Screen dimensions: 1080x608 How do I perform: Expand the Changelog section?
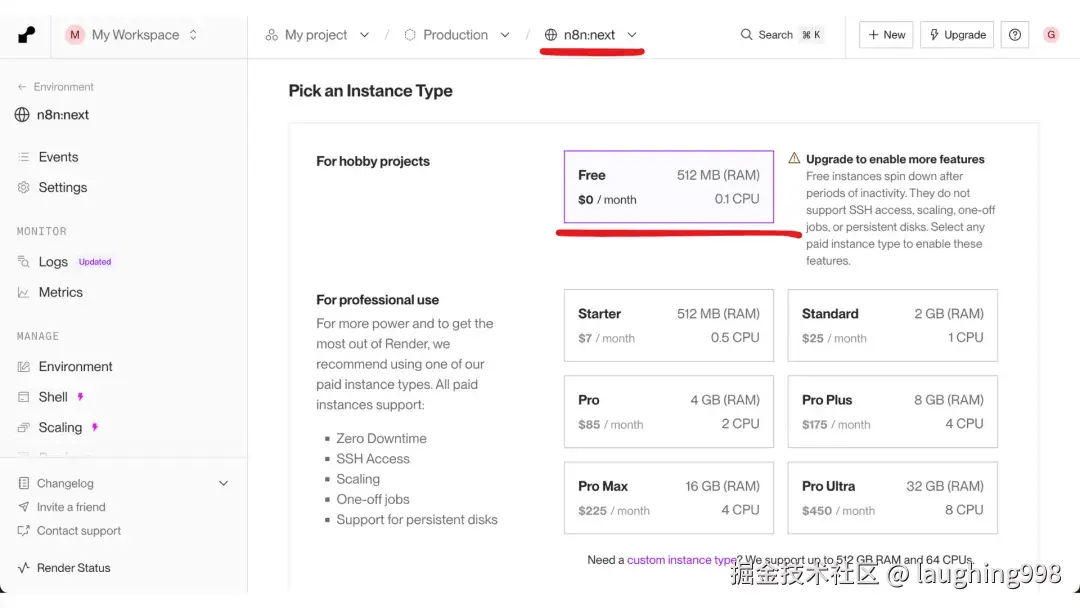coord(223,483)
